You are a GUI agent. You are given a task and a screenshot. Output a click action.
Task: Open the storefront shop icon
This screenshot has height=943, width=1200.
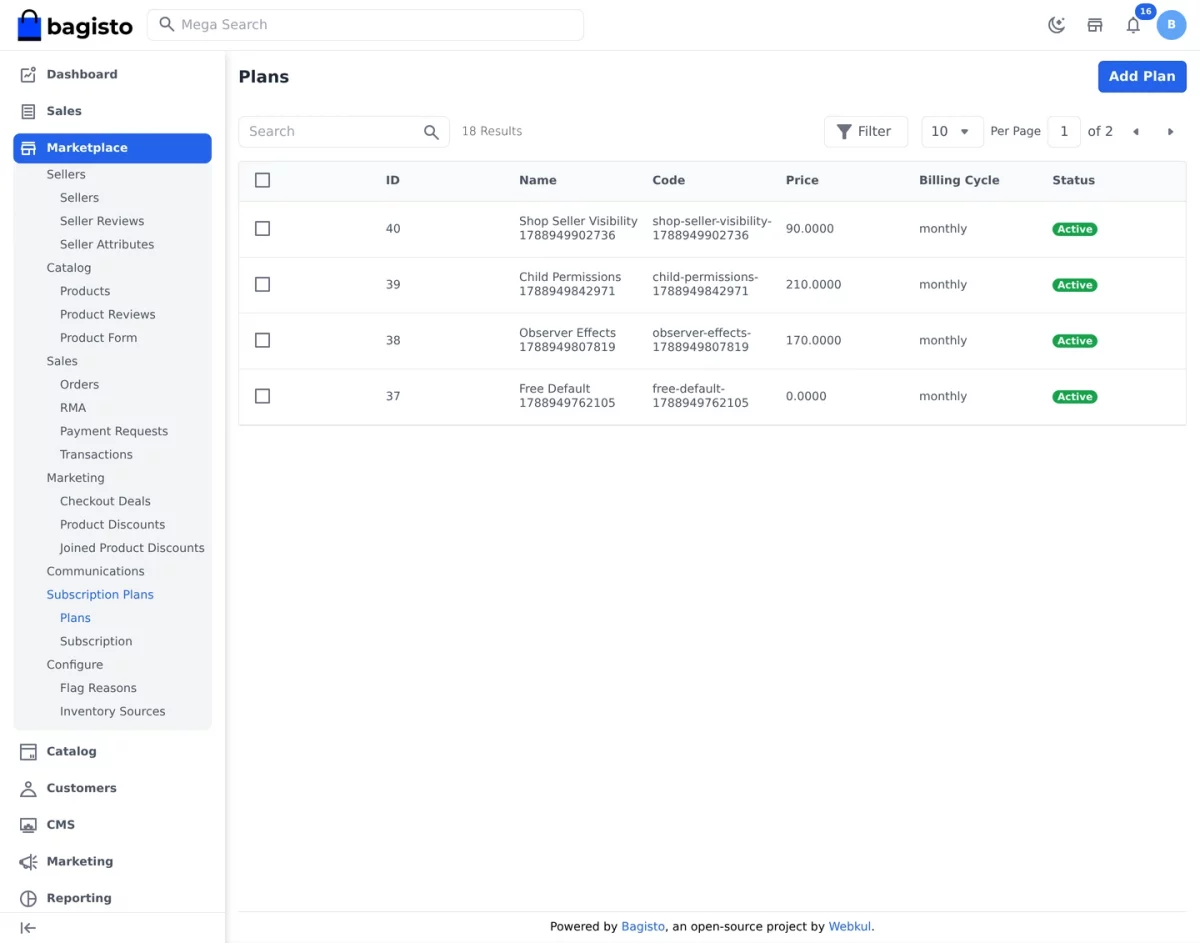click(x=1095, y=25)
